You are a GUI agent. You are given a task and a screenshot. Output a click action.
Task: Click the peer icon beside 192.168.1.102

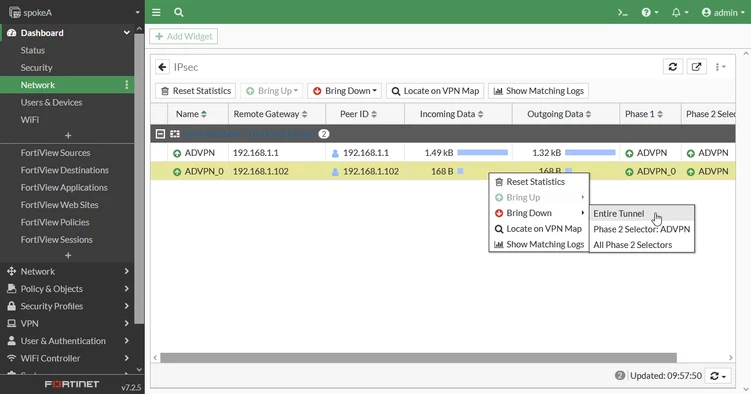click(335, 172)
